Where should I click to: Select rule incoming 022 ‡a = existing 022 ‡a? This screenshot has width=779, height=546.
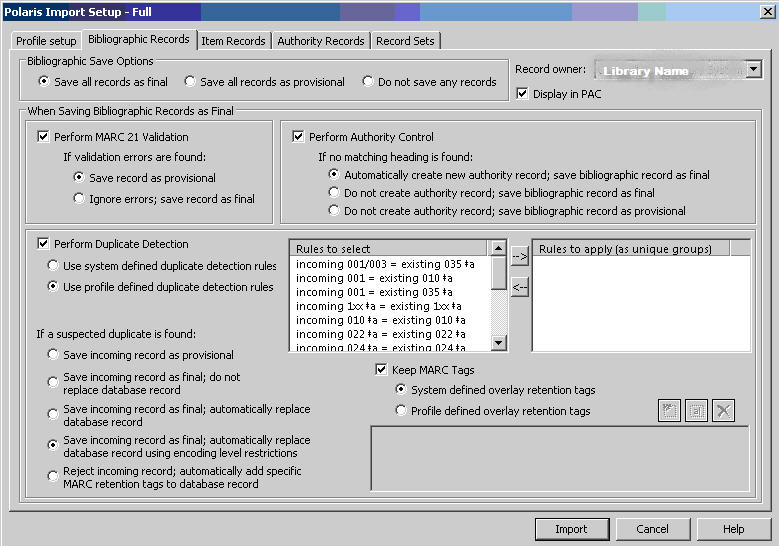point(381,334)
